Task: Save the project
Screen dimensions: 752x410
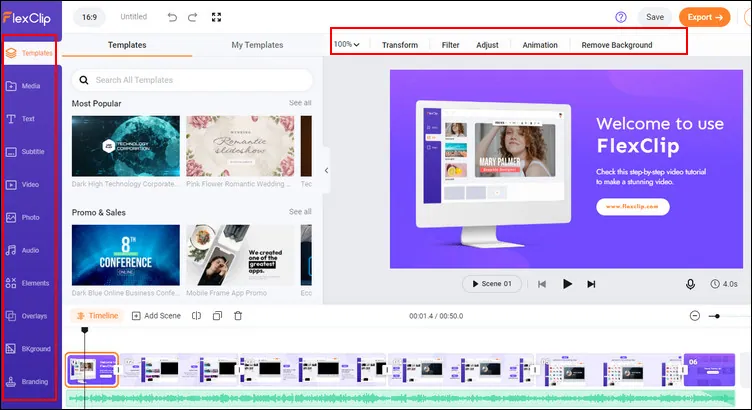Action: [x=655, y=17]
